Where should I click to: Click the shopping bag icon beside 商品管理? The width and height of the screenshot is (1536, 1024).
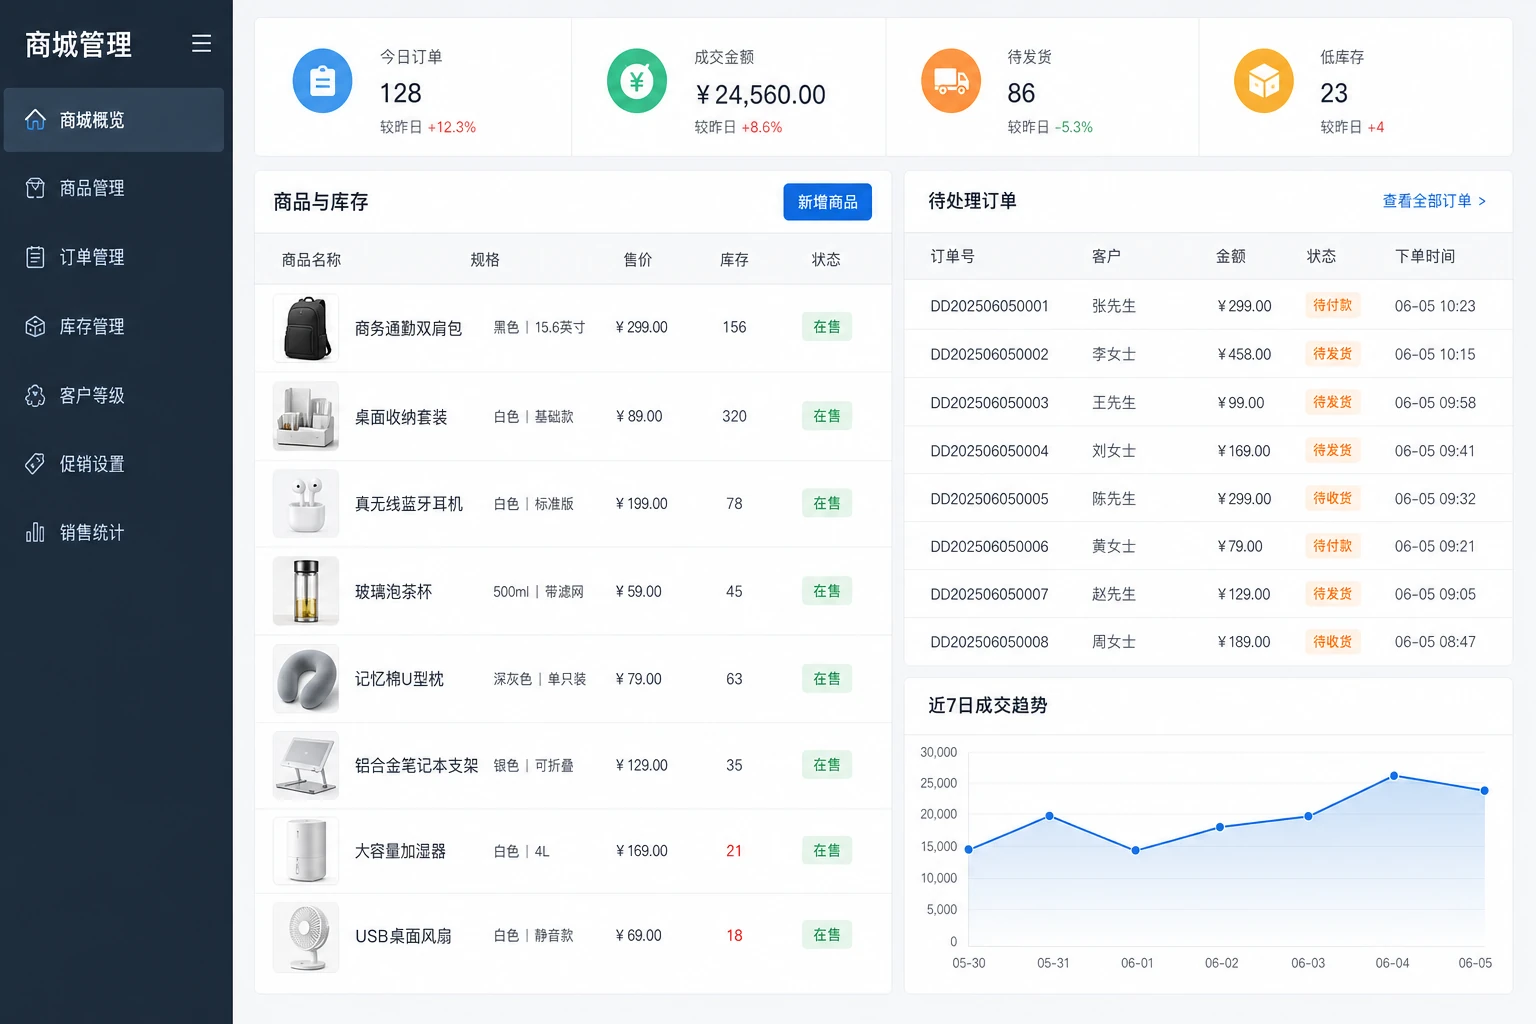coord(35,188)
